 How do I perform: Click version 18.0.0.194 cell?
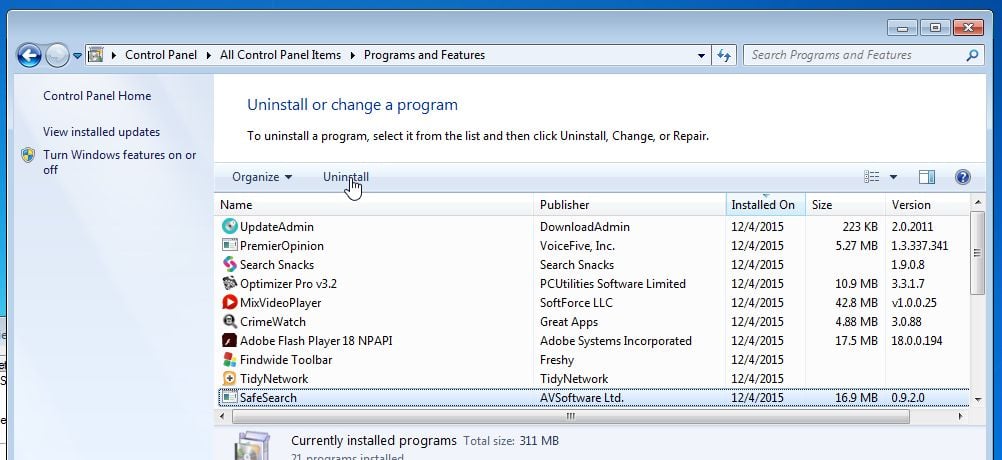click(917, 341)
